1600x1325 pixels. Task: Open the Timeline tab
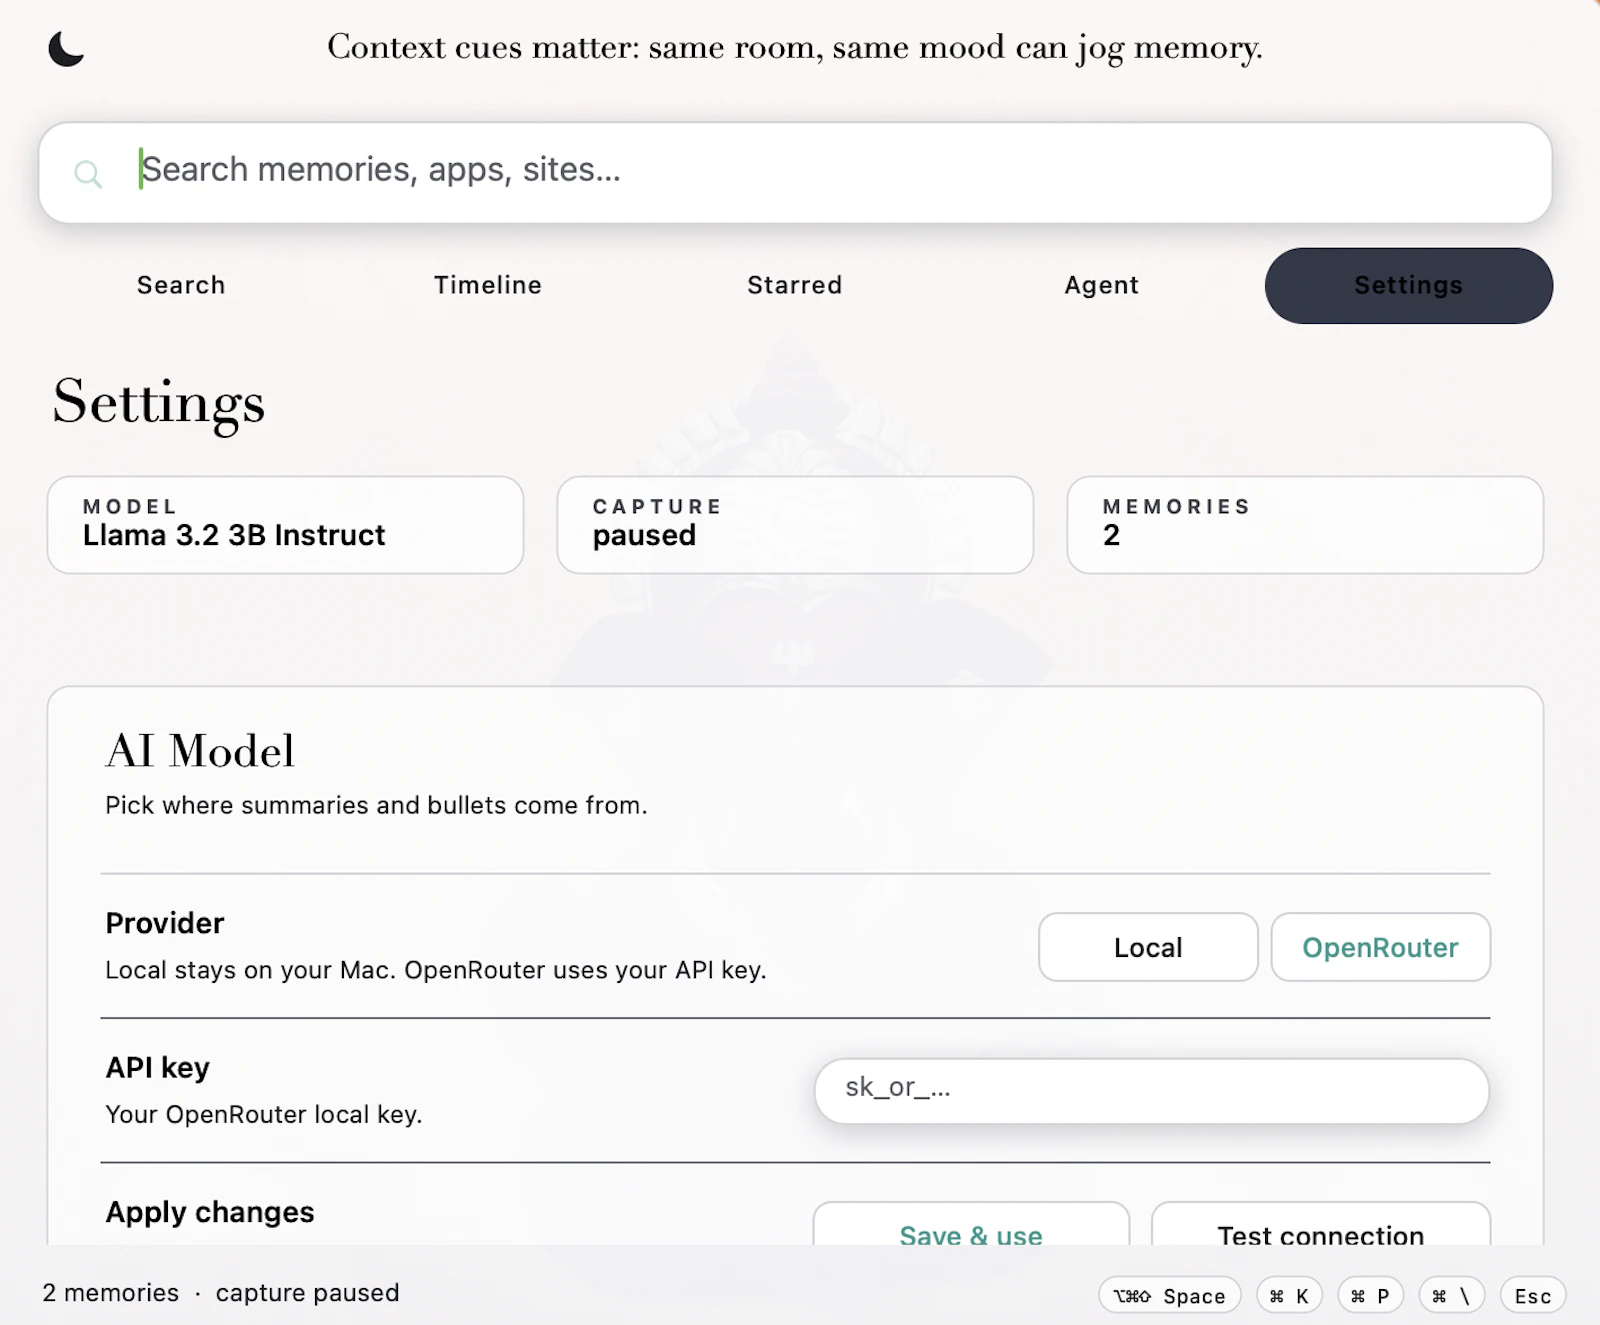[x=488, y=285]
